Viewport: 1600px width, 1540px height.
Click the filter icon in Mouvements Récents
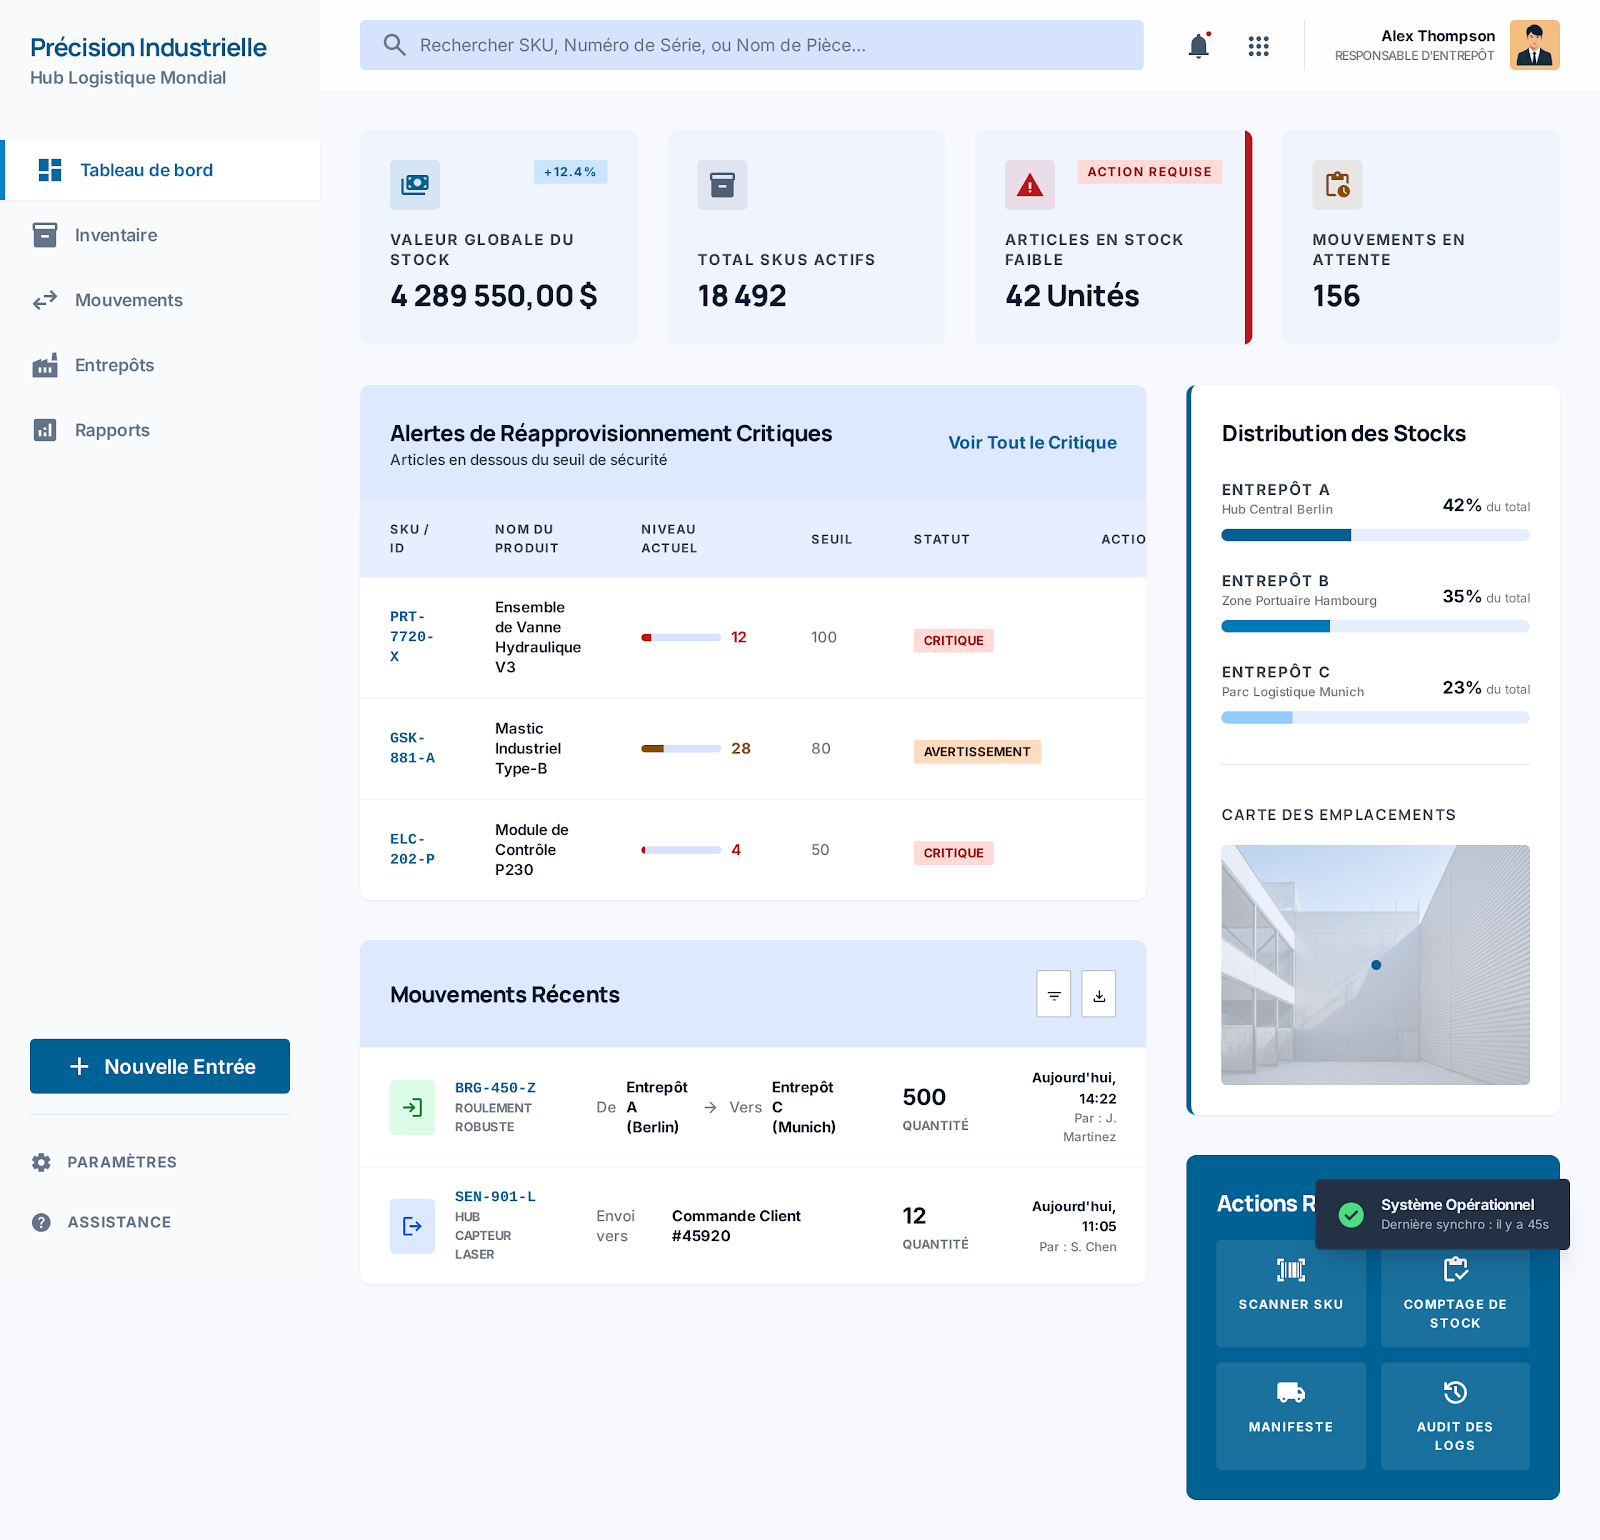pos(1053,994)
